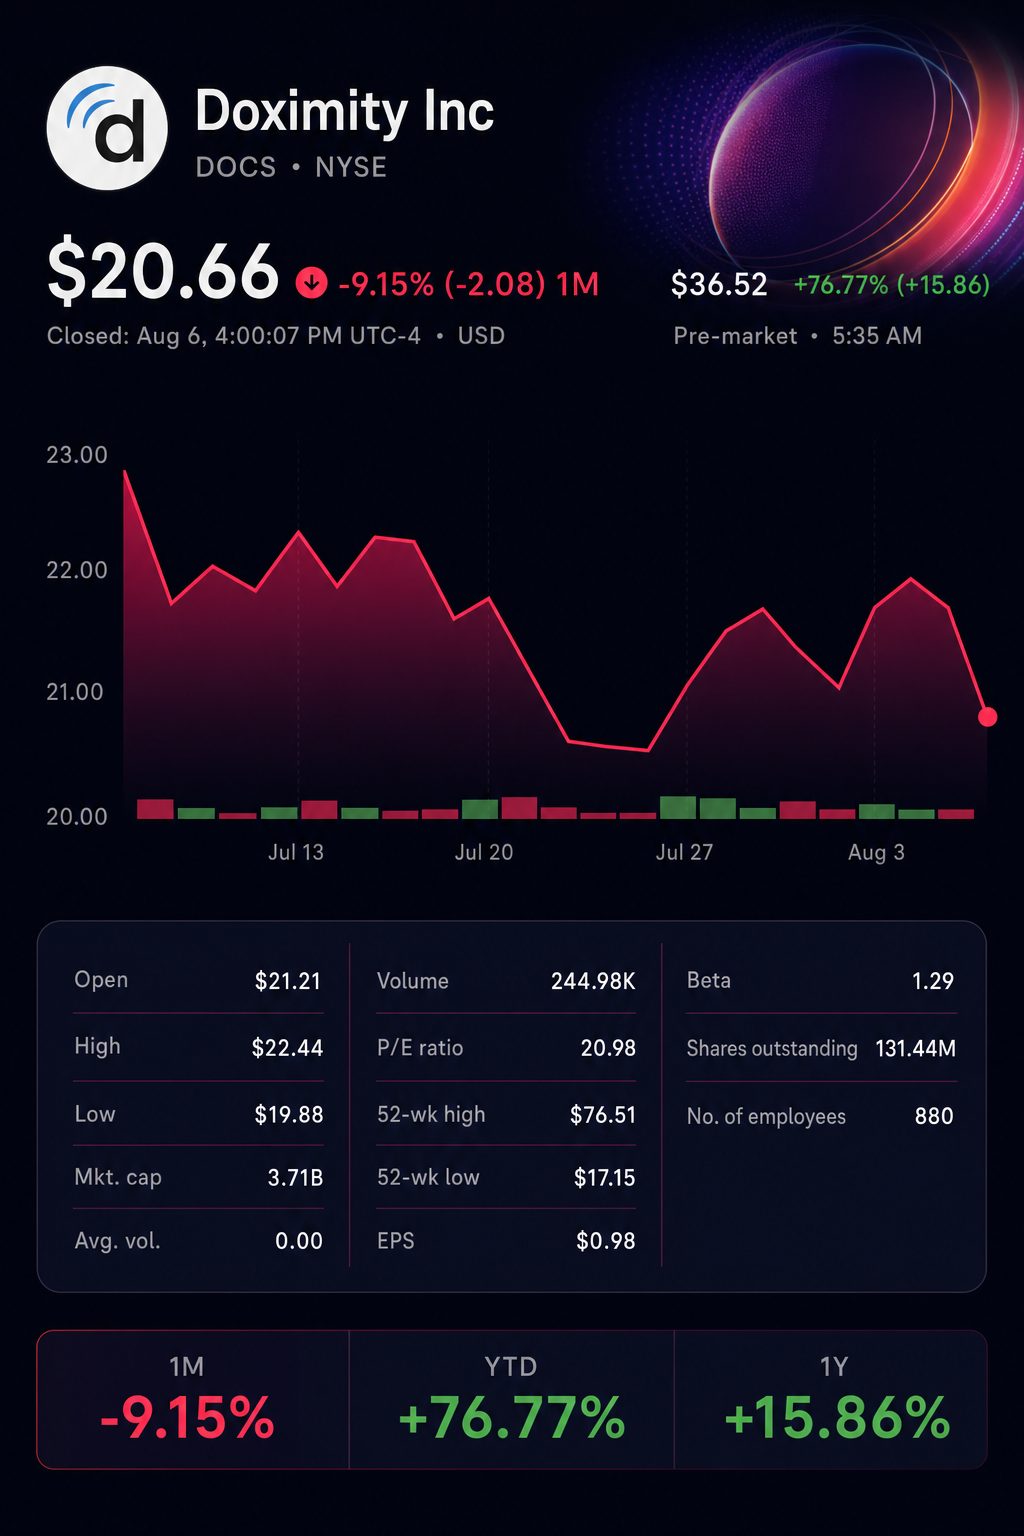Image resolution: width=1024 pixels, height=1536 pixels.
Task: Click the DOCS • NYSE ticker label
Action: [x=291, y=167]
